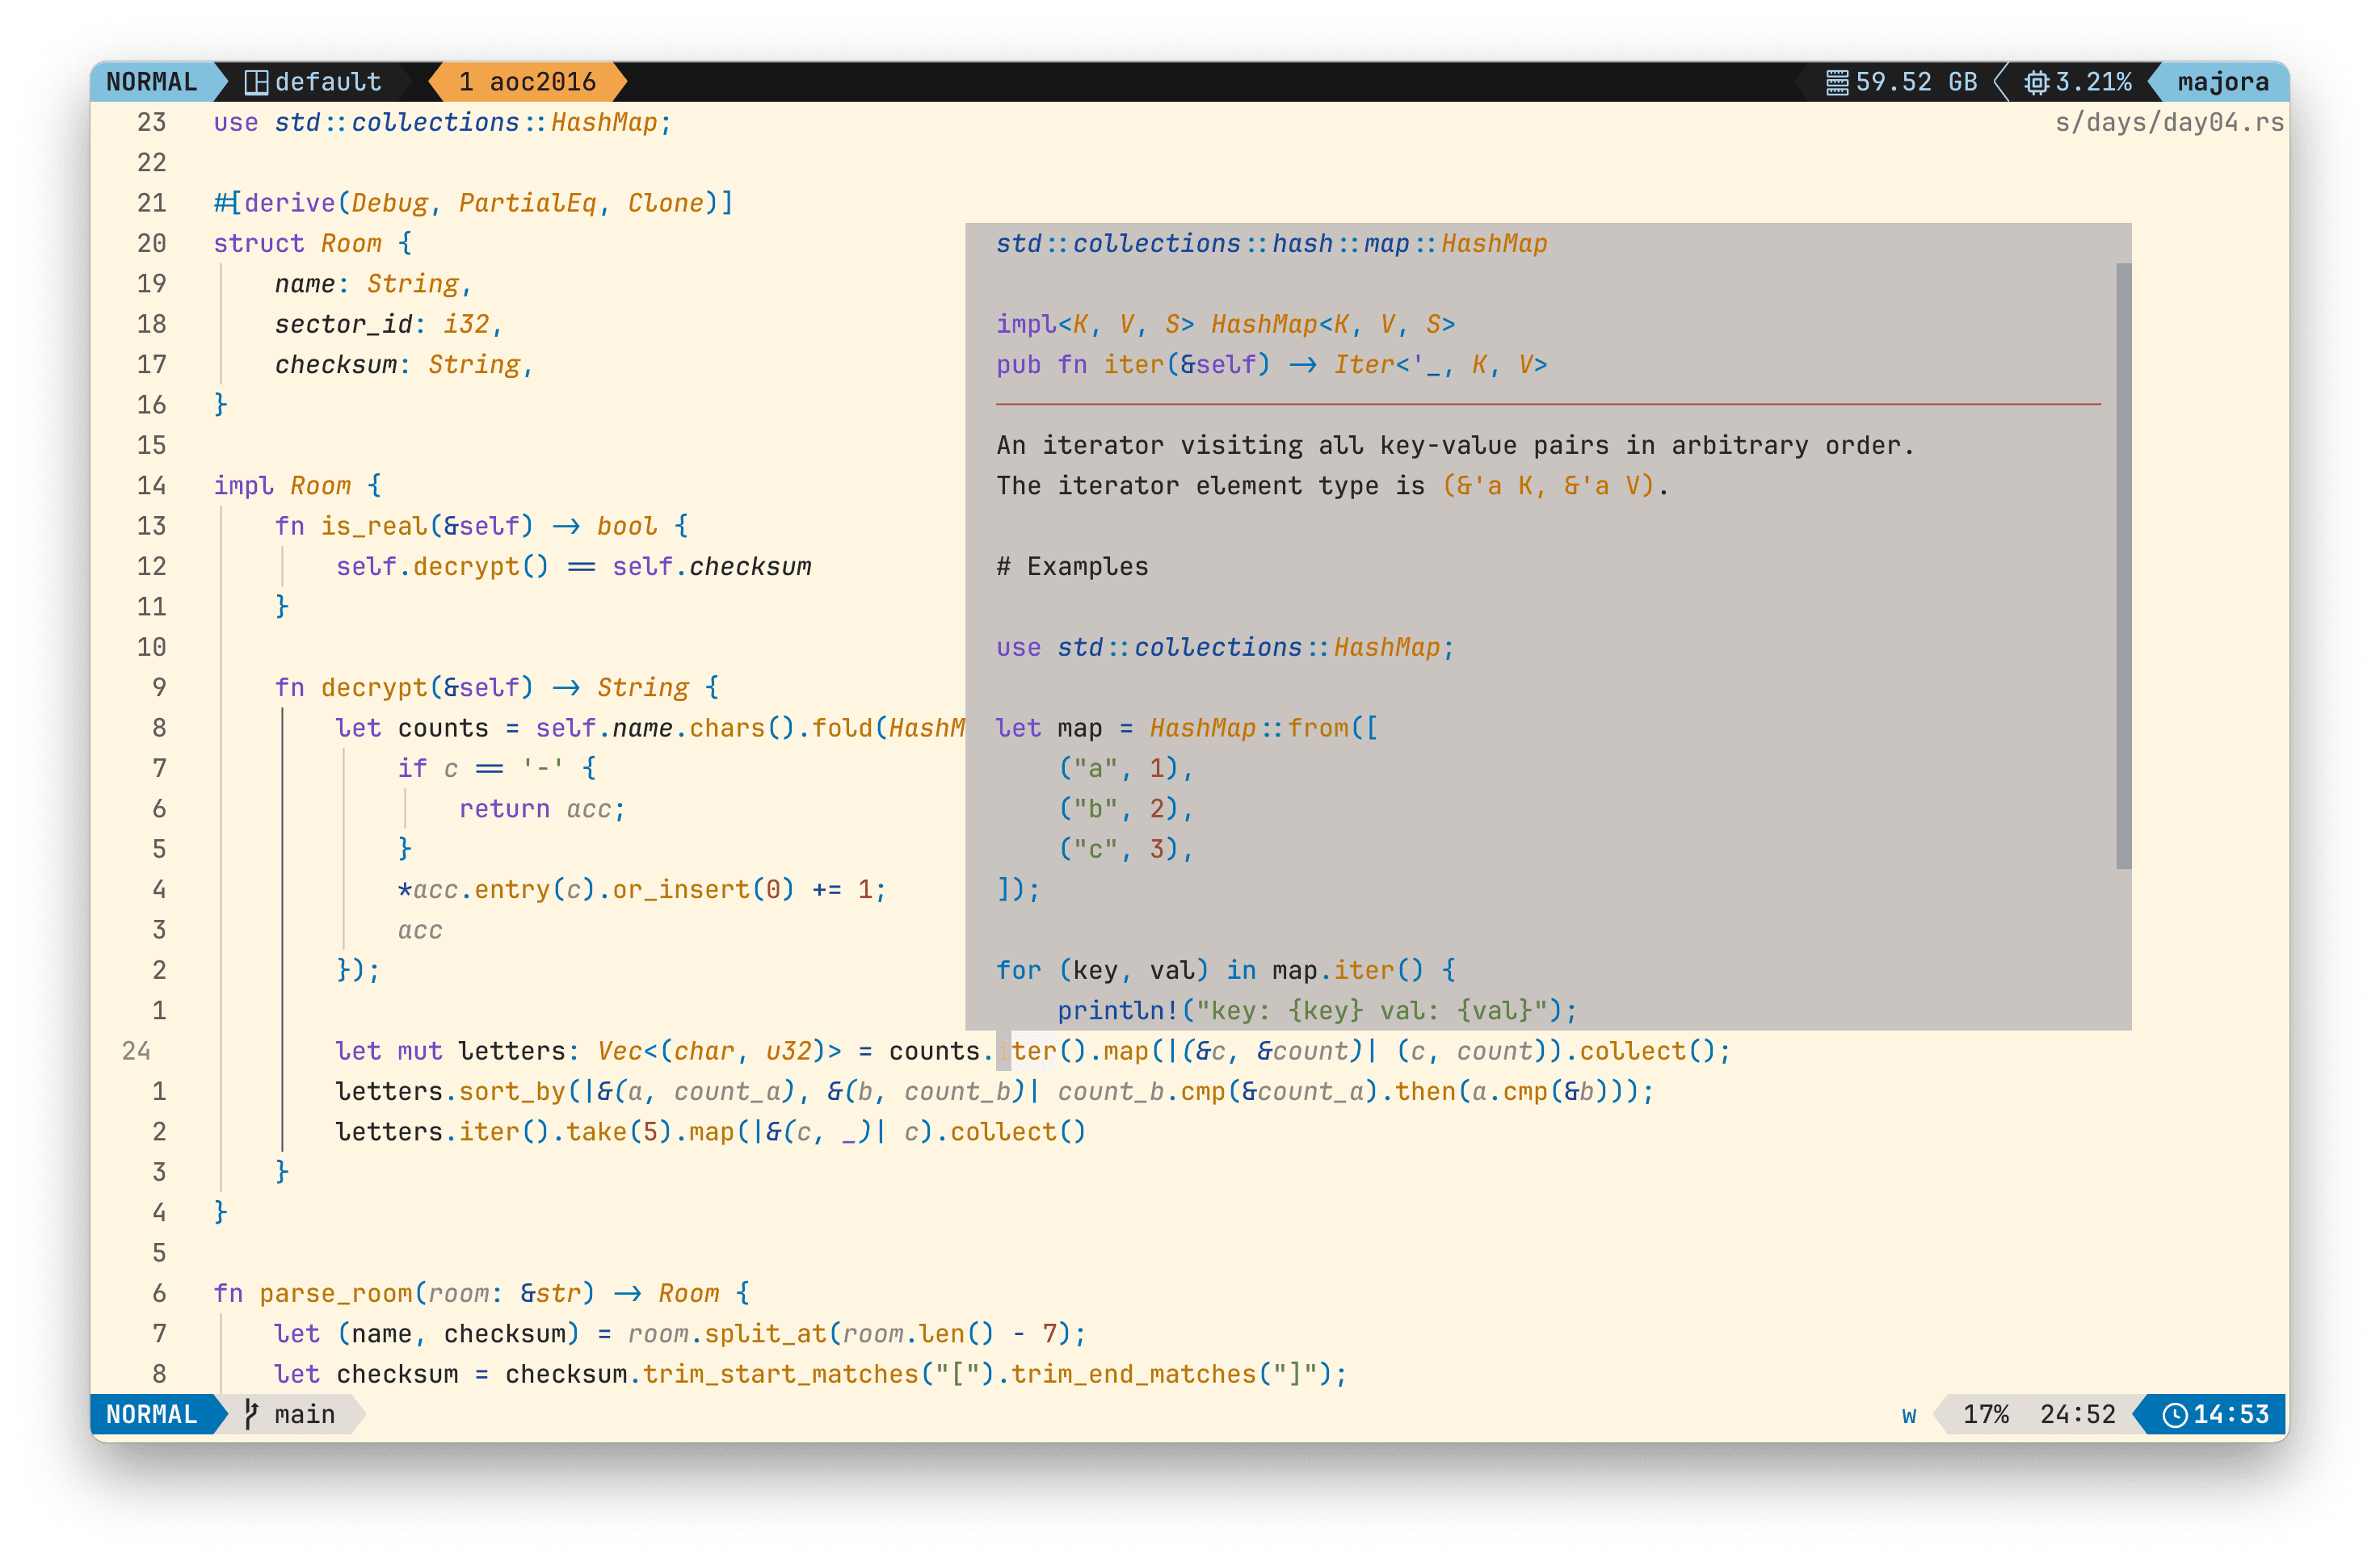Click the 'trim_start_matches' line
The width and height of the screenshot is (2380, 1562).
[811, 1374]
